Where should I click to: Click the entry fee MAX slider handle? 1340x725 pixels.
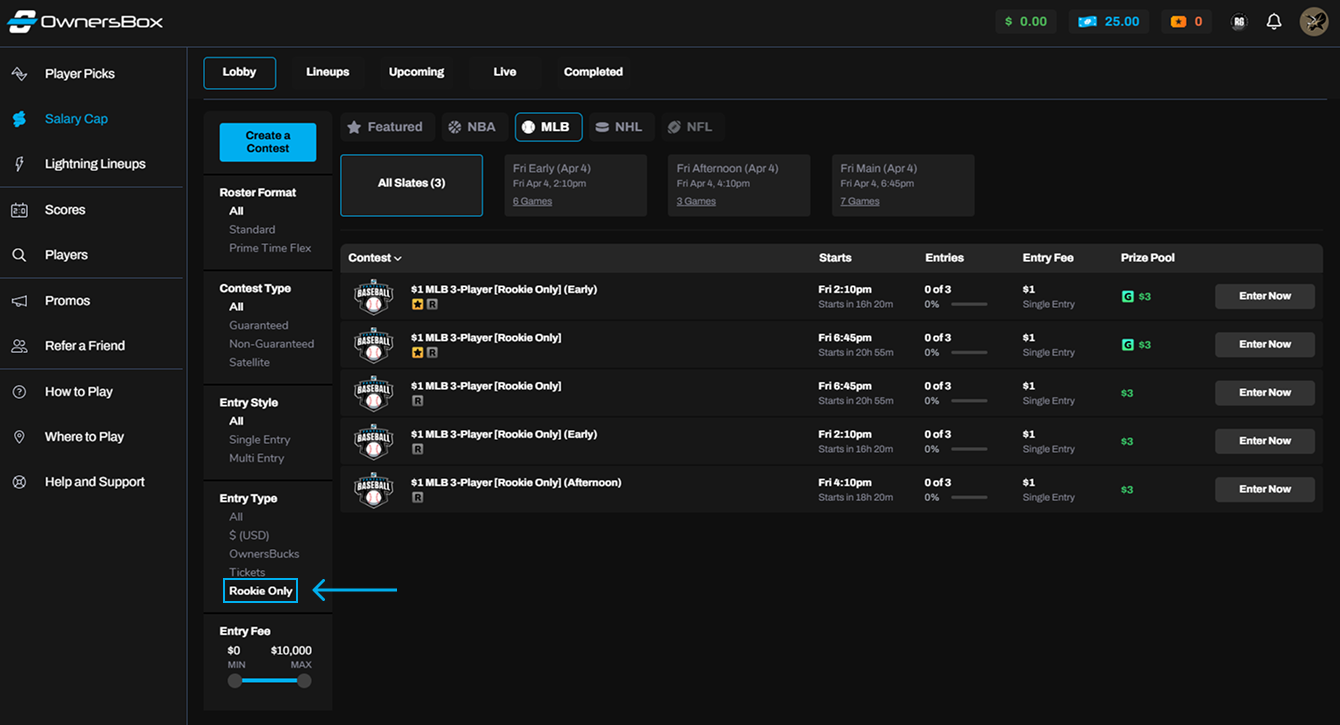point(304,681)
